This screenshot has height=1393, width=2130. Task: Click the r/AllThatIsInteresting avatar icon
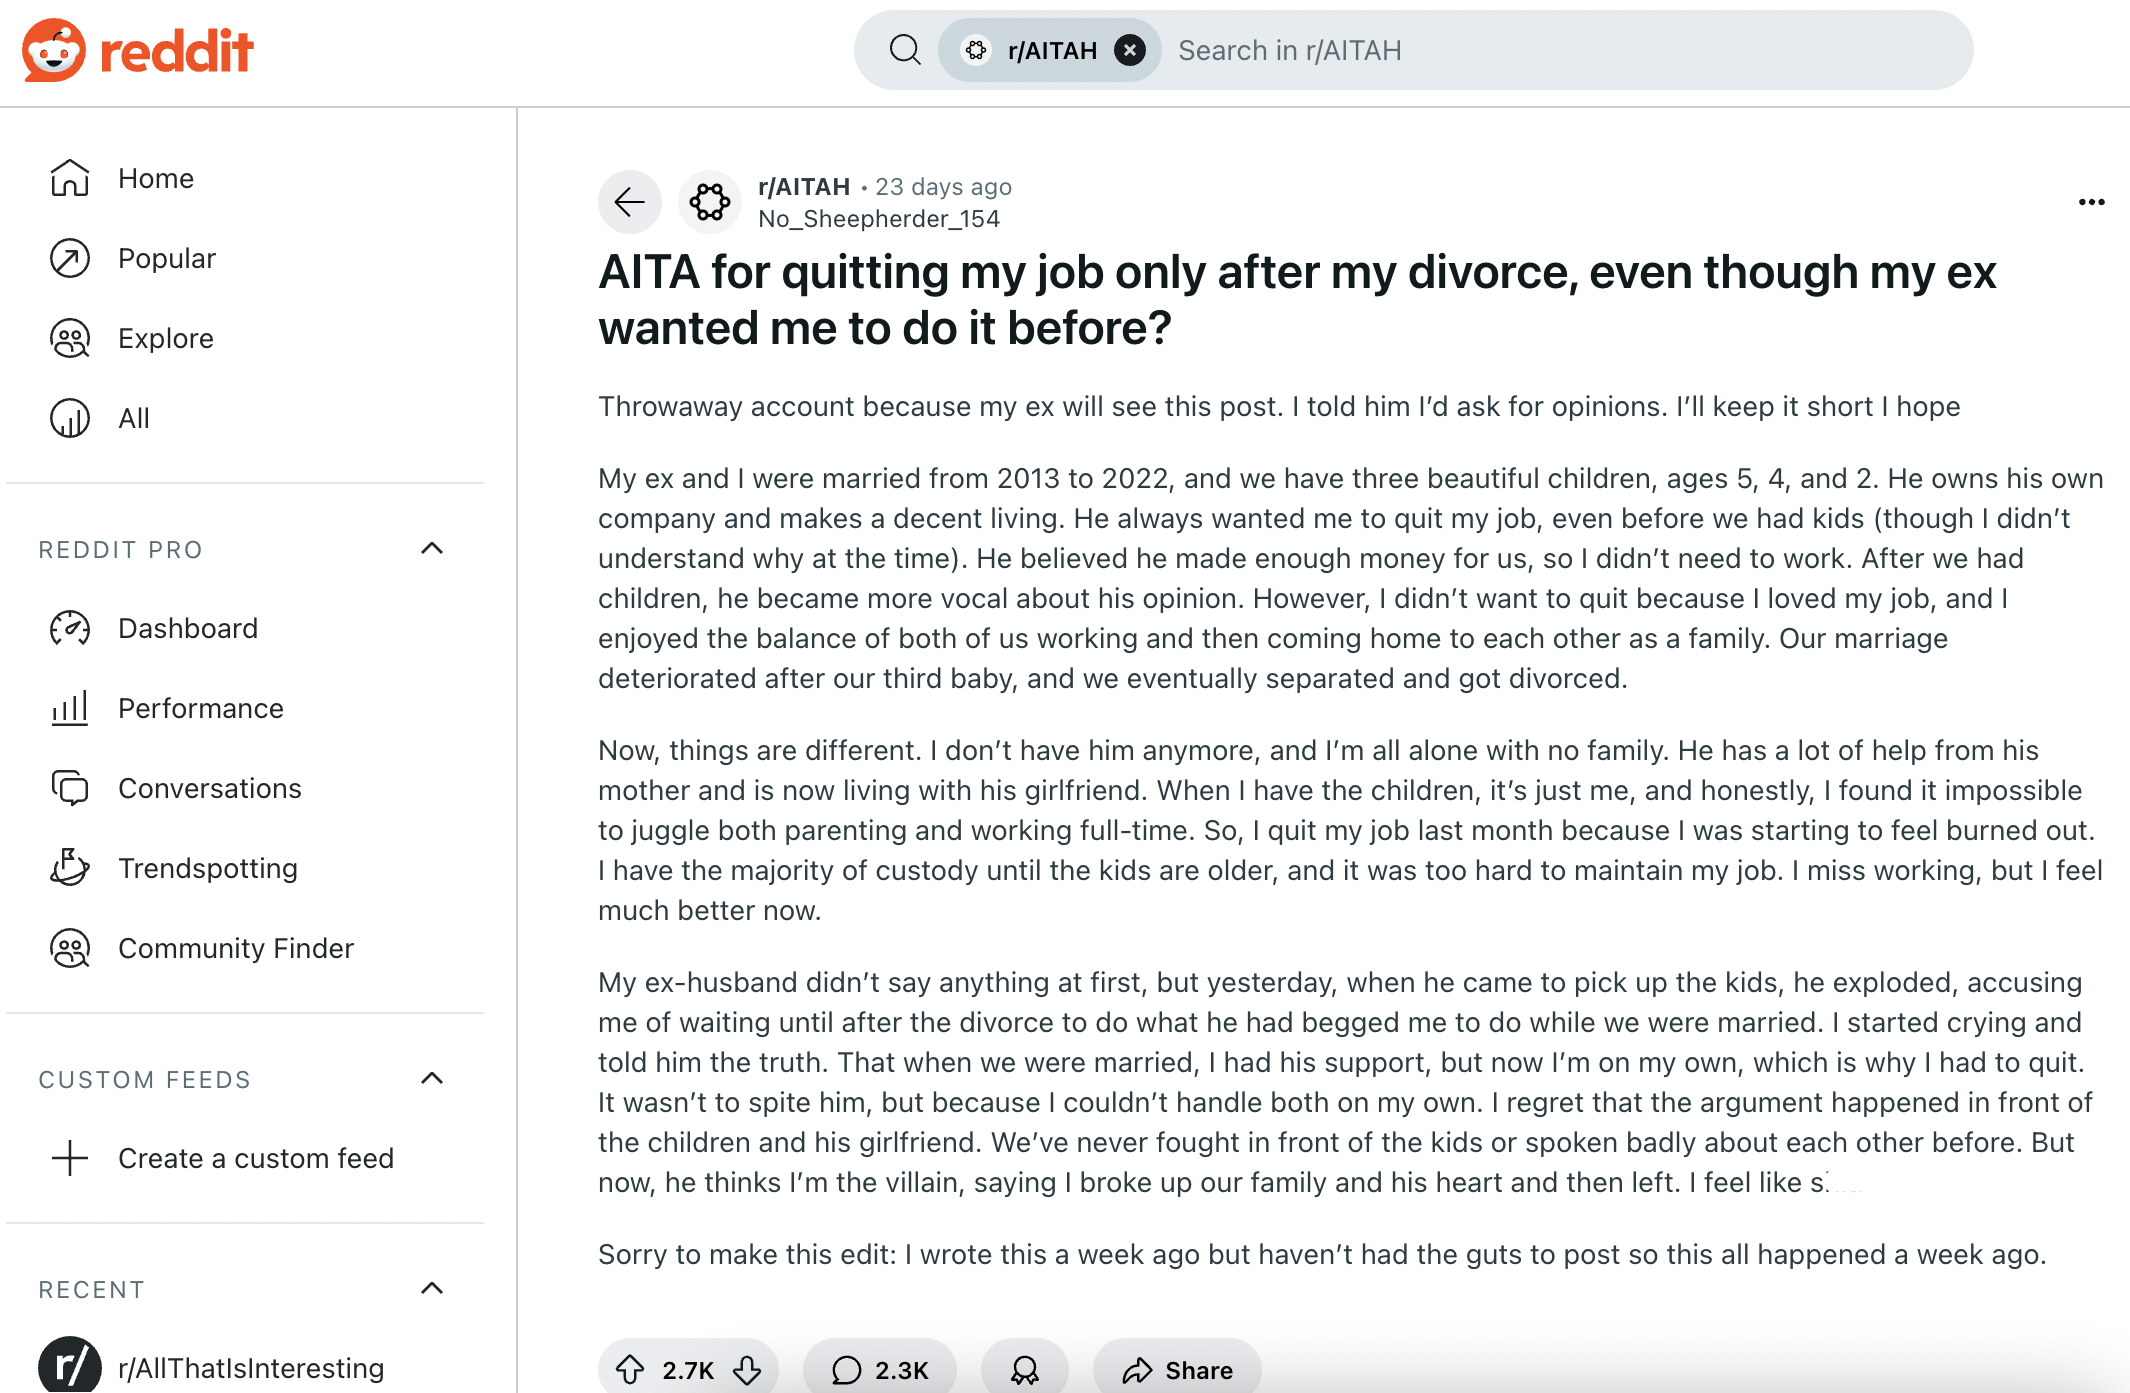[70, 1366]
